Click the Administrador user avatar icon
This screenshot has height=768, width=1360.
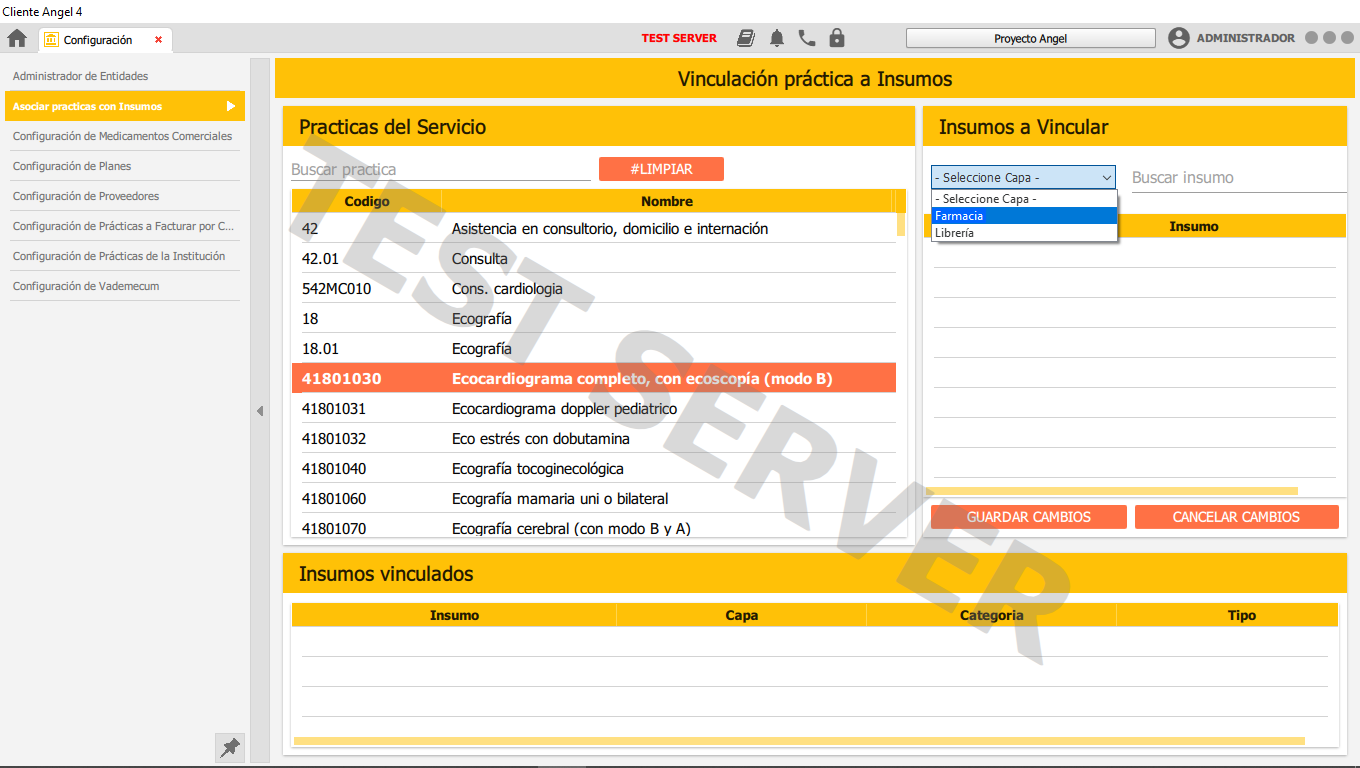1179,38
